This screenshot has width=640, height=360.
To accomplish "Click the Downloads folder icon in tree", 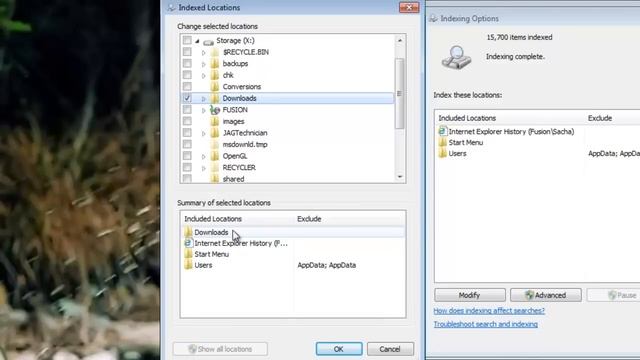I will pos(215,98).
